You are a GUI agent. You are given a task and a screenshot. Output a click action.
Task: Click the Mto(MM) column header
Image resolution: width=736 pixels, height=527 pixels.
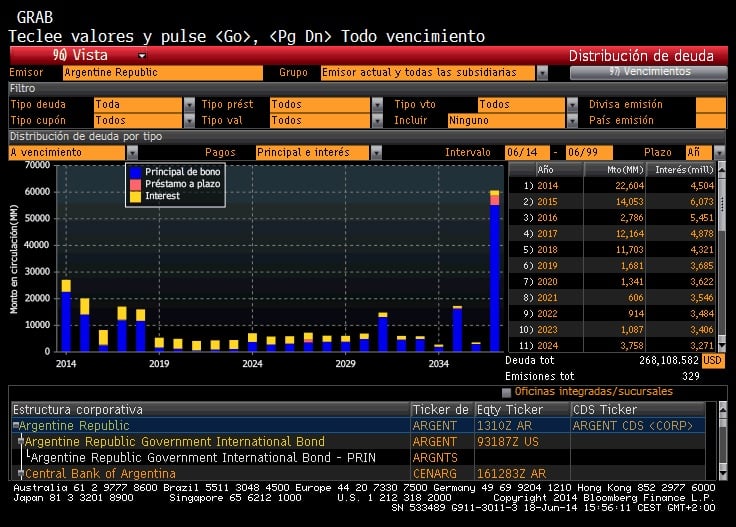[x=615, y=170]
